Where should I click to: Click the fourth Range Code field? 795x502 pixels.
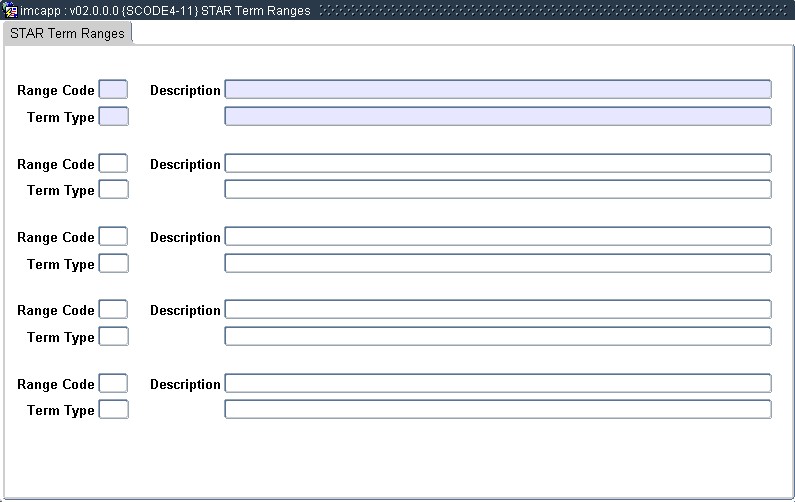[x=113, y=310]
